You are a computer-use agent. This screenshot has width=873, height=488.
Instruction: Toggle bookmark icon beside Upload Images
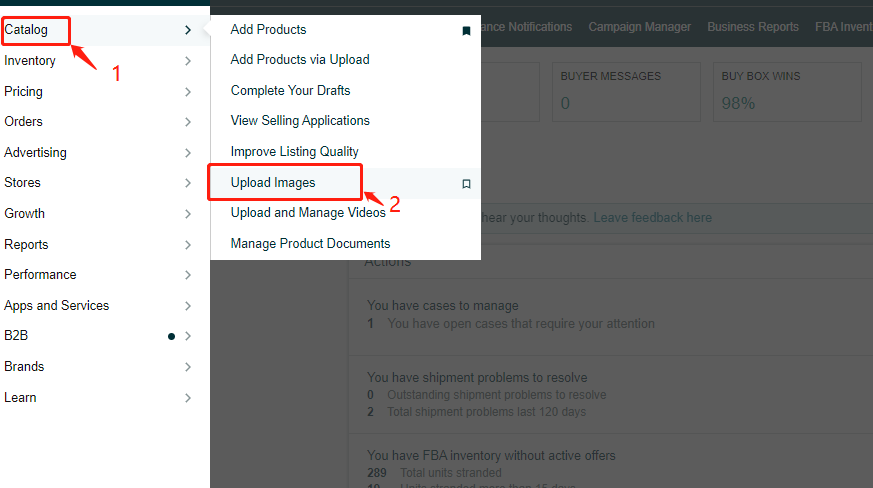point(467,184)
